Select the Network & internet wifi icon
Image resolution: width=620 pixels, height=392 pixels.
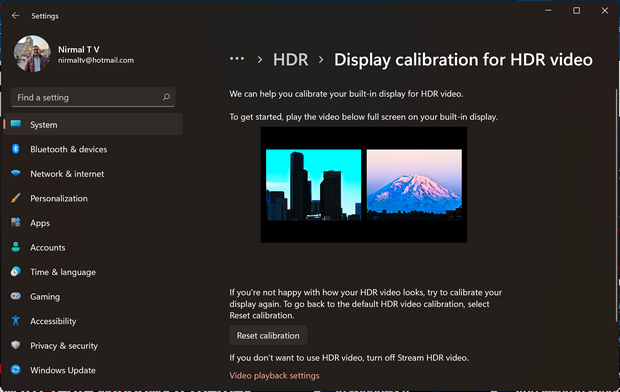point(16,173)
